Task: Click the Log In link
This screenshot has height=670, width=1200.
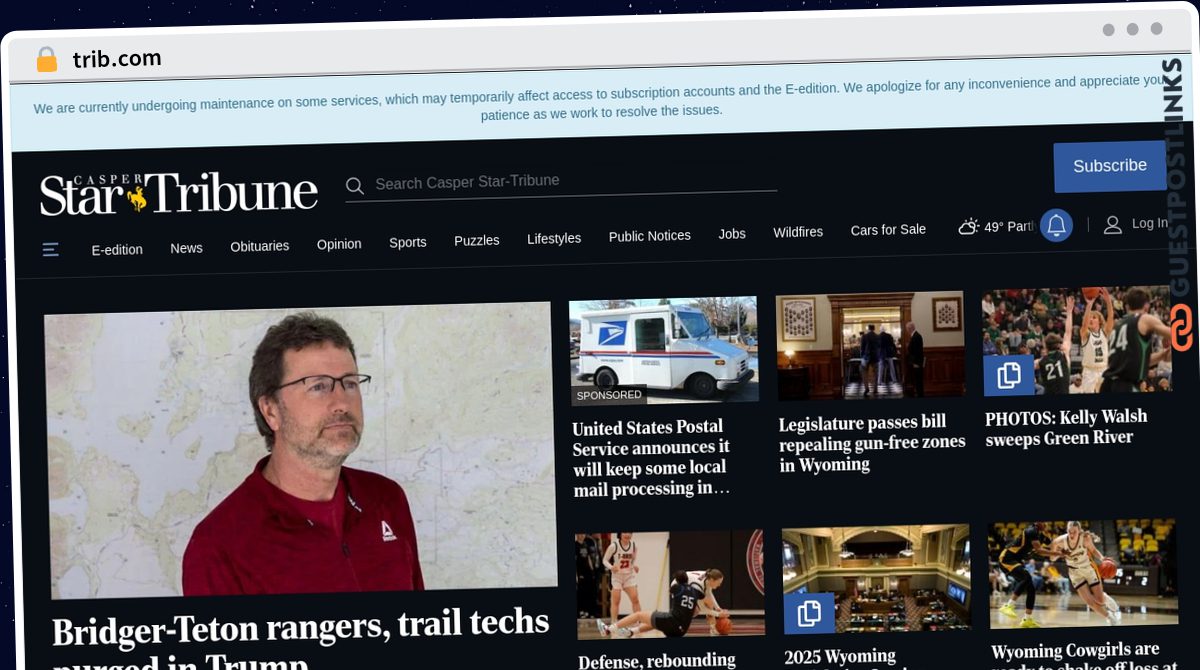Action: tap(1149, 224)
